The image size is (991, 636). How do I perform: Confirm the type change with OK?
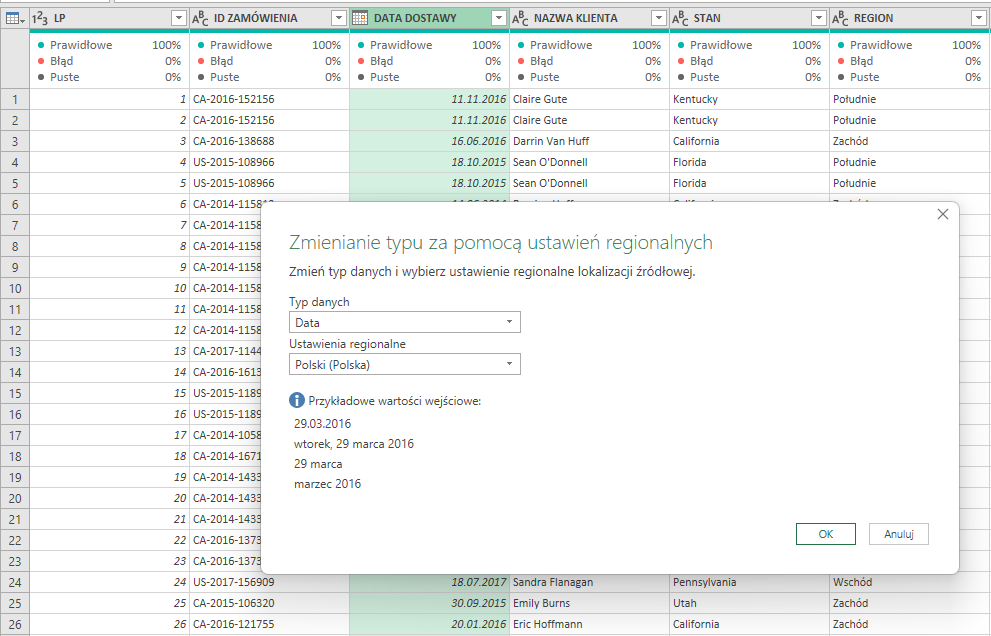[825, 533]
